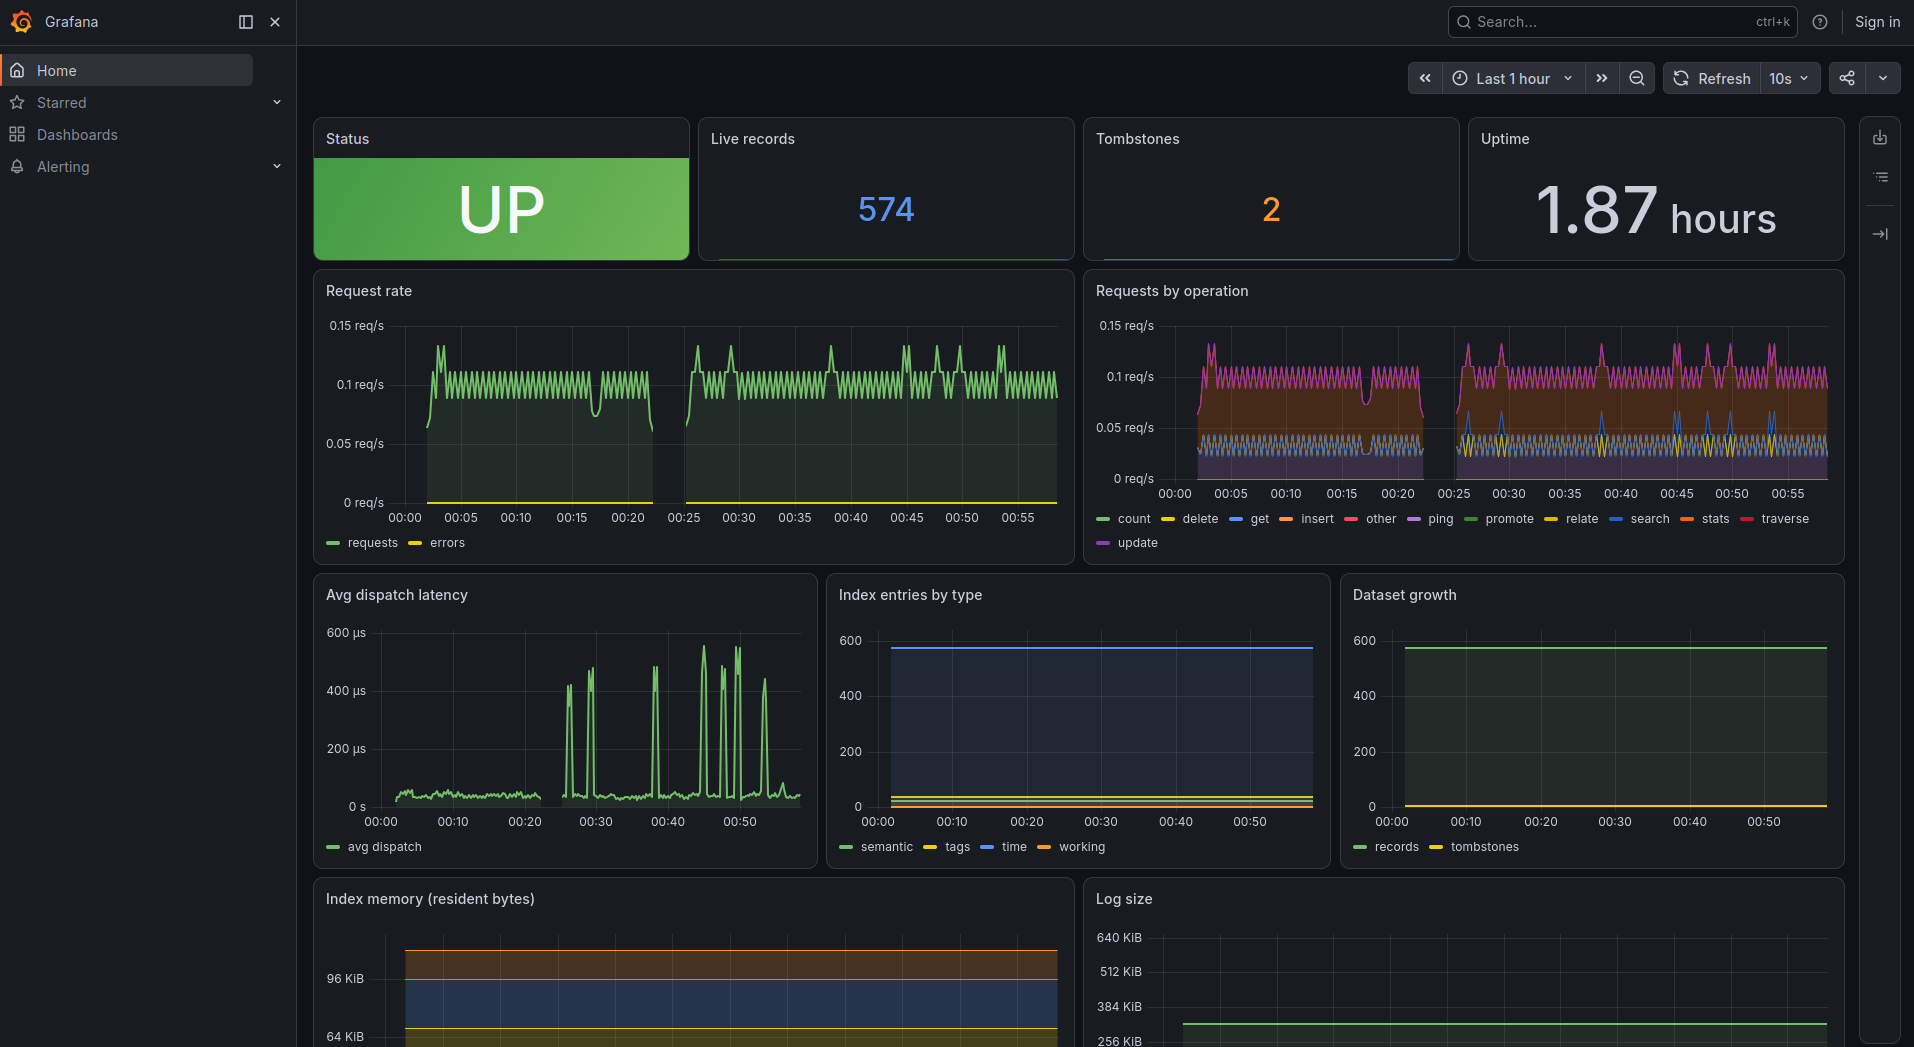The height and width of the screenshot is (1047, 1914).
Task: Click the Tombstones panel title
Action: click(x=1137, y=139)
